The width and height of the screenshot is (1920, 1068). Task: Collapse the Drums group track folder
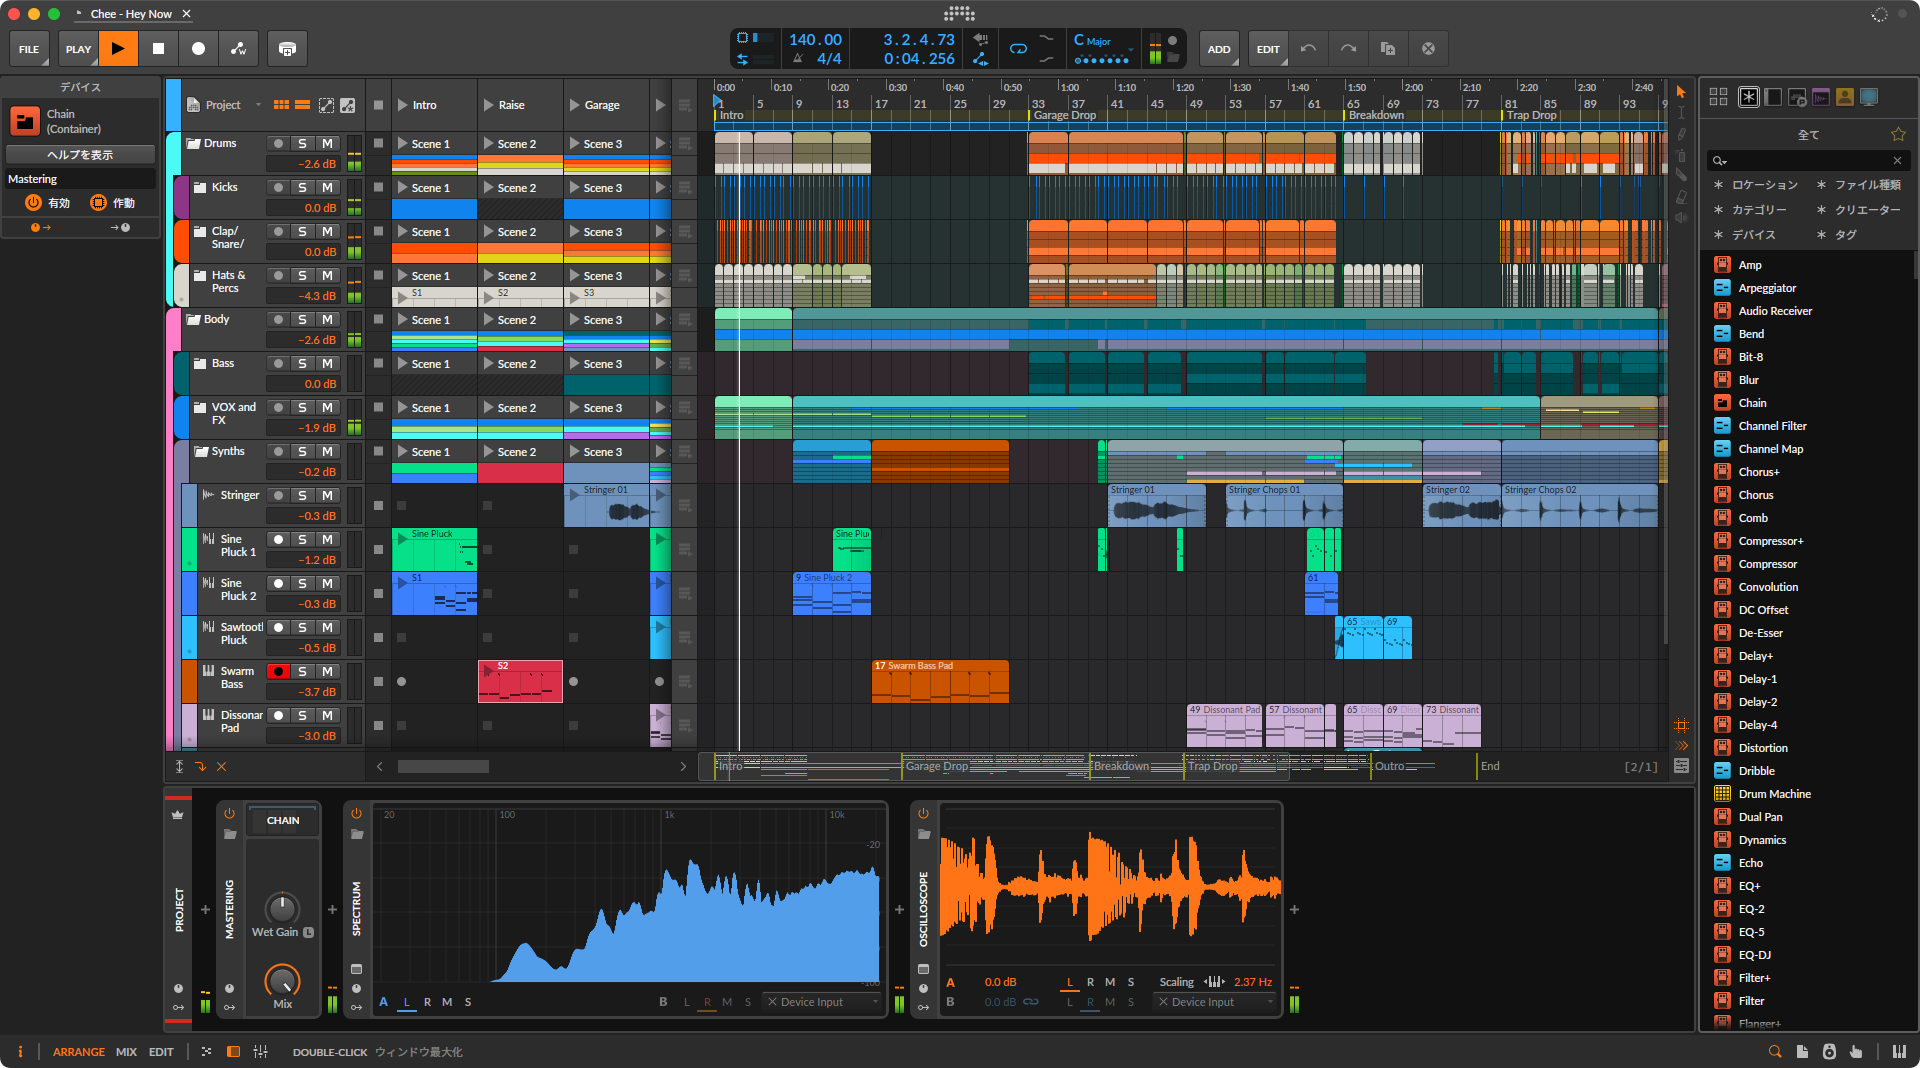(194, 144)
